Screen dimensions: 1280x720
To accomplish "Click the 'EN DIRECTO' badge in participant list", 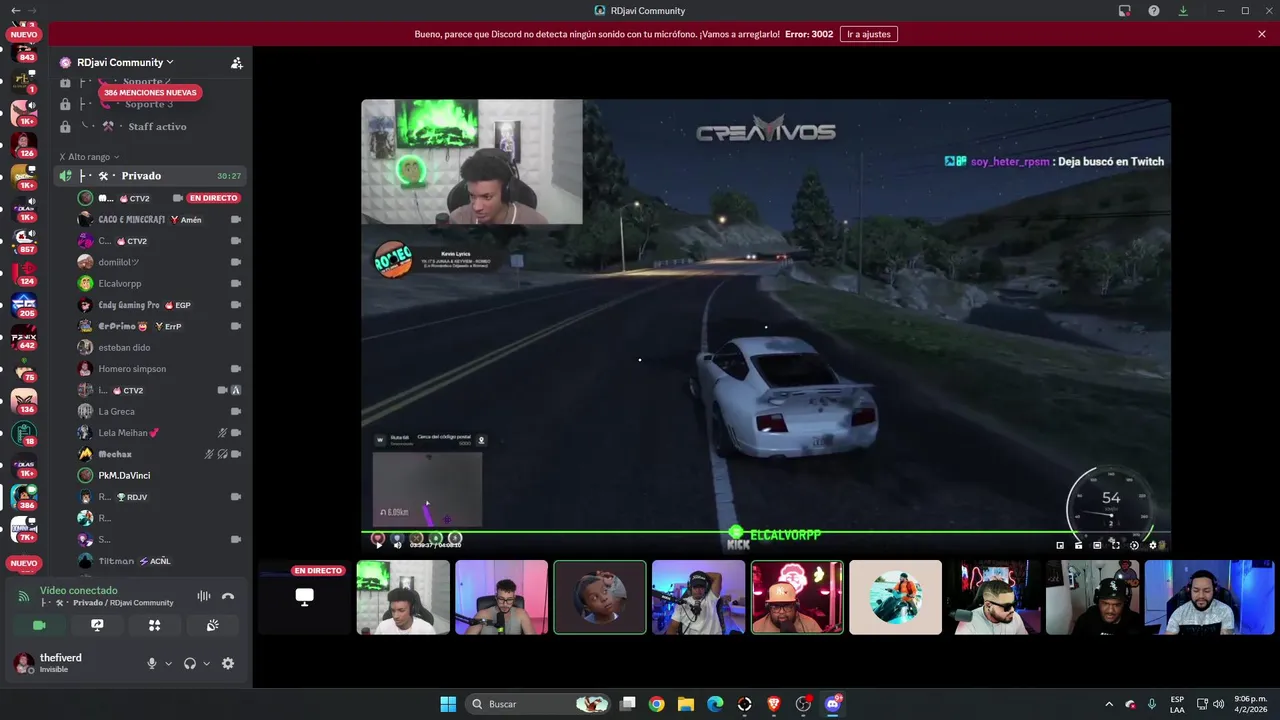I will click(213, 198).
